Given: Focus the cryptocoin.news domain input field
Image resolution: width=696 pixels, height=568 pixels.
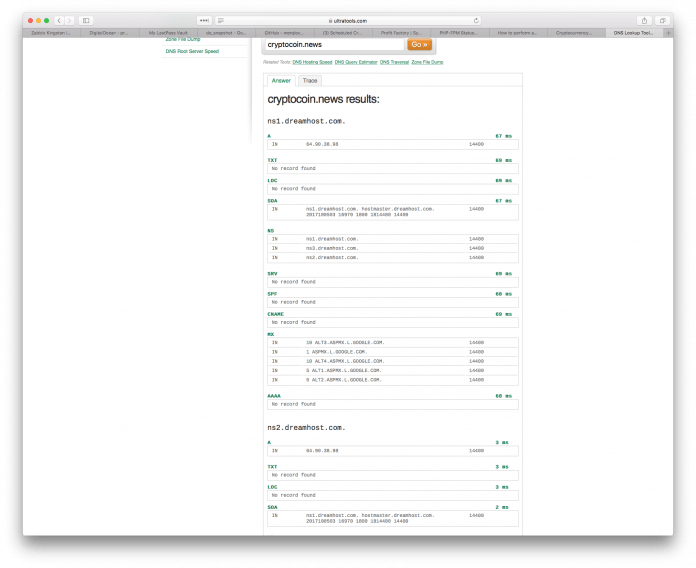Looking at the screenshot, I should pyautogui.click(x=335, y=44).
